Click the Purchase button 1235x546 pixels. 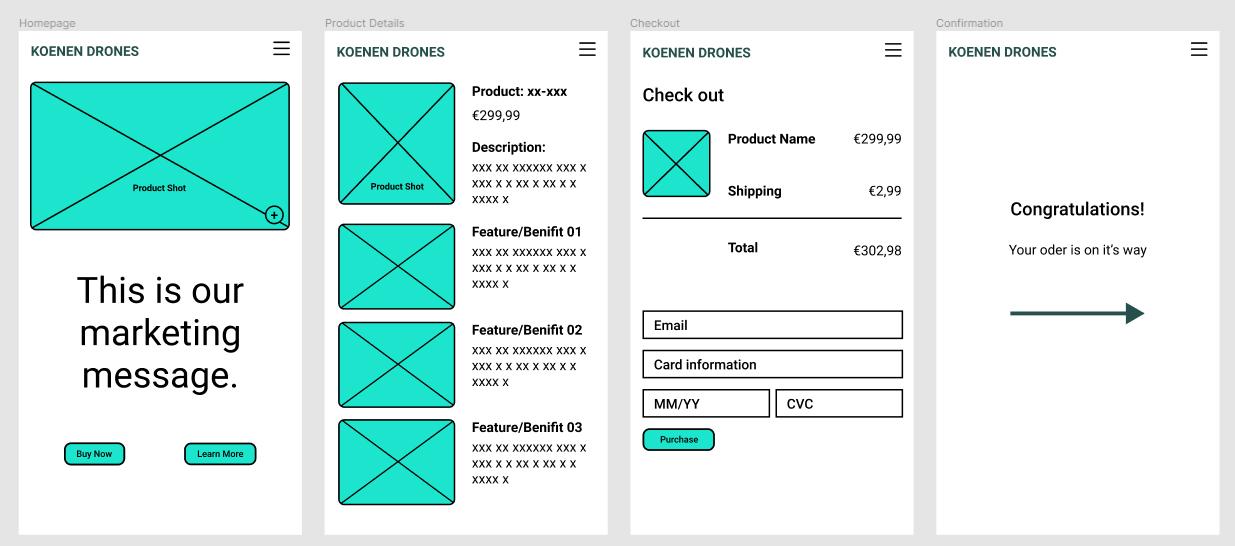pos(679,439)
